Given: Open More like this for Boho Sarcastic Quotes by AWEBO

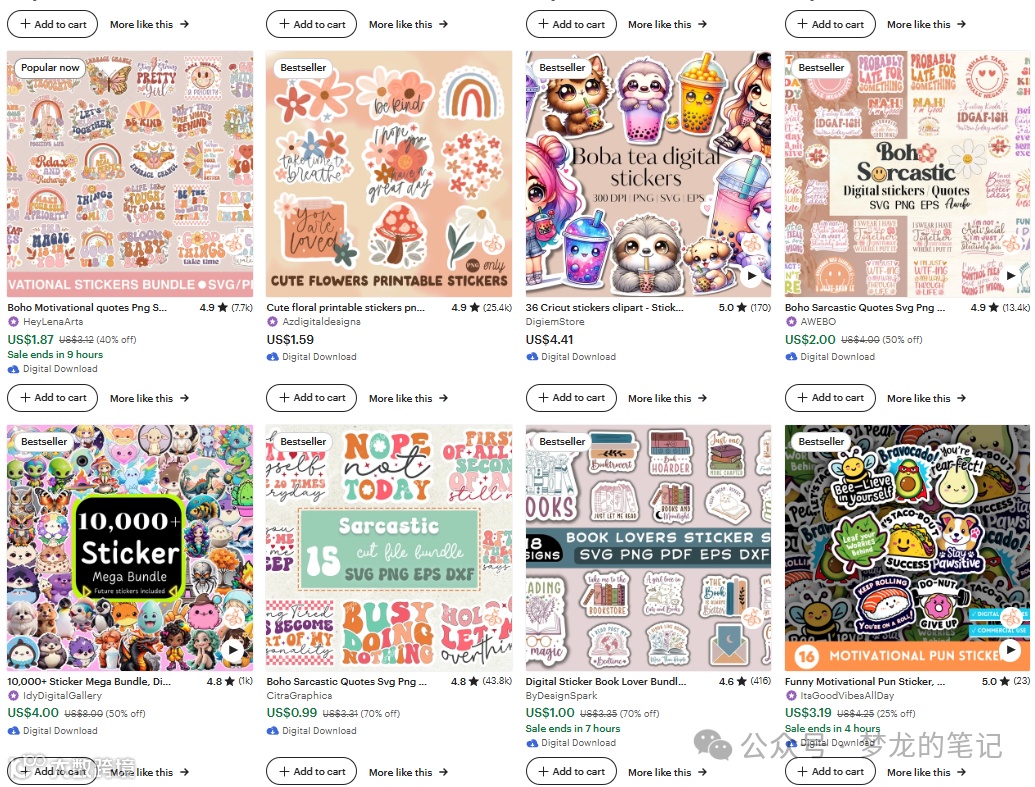Looking at the screenshot, I should pos(926,398).
